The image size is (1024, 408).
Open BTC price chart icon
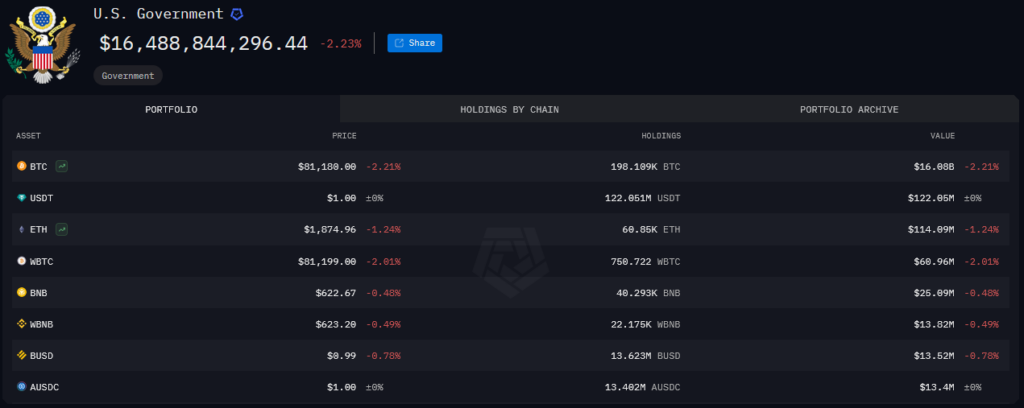[x=61, y=166]
